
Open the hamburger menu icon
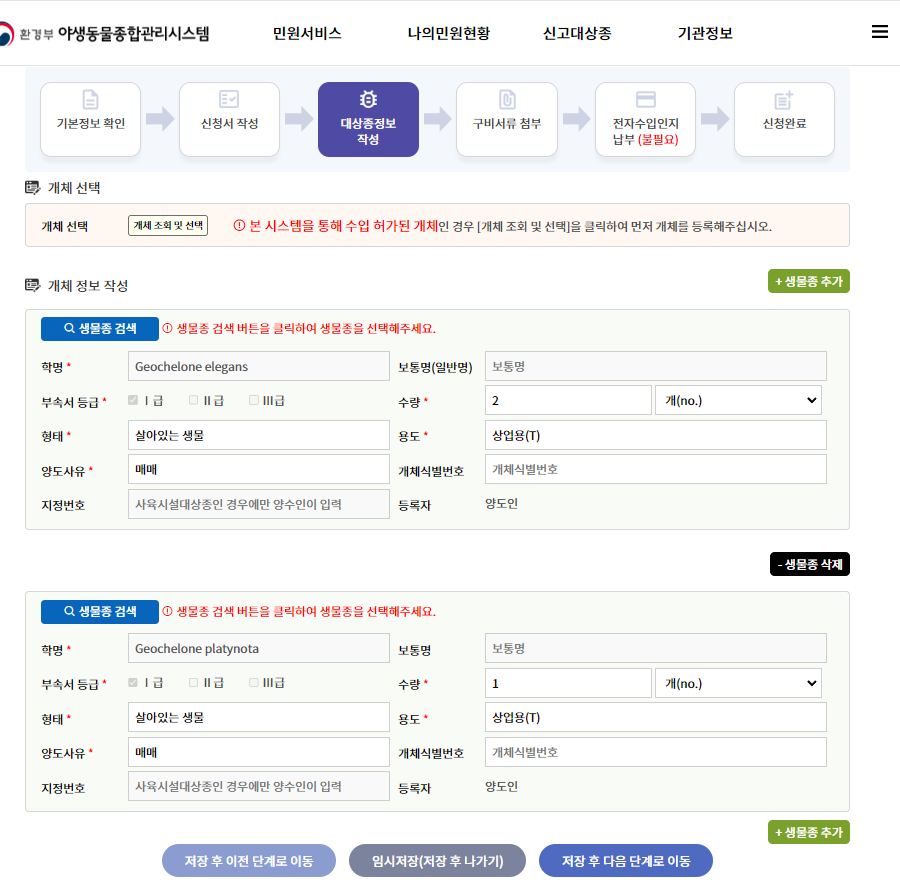coord(879,32)
